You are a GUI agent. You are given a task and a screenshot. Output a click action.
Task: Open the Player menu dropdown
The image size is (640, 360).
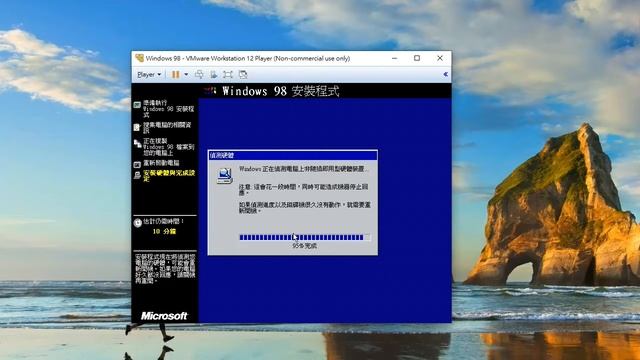[x=149, y=75]
